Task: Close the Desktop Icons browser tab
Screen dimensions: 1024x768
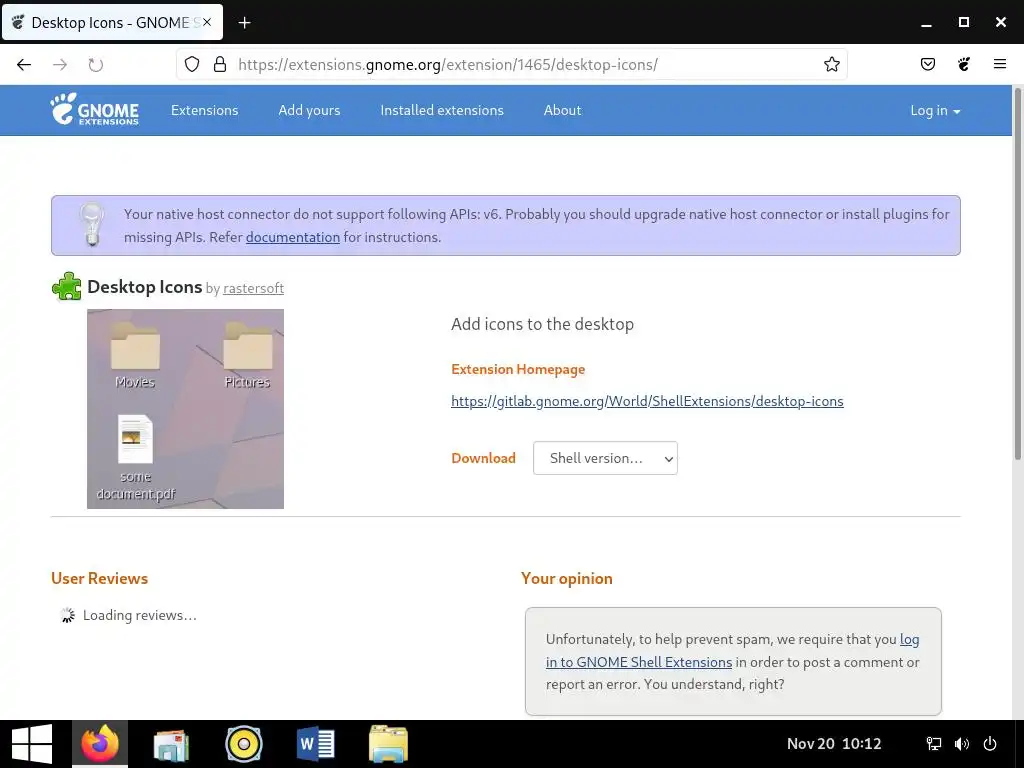Action: [x=207, y=22]
